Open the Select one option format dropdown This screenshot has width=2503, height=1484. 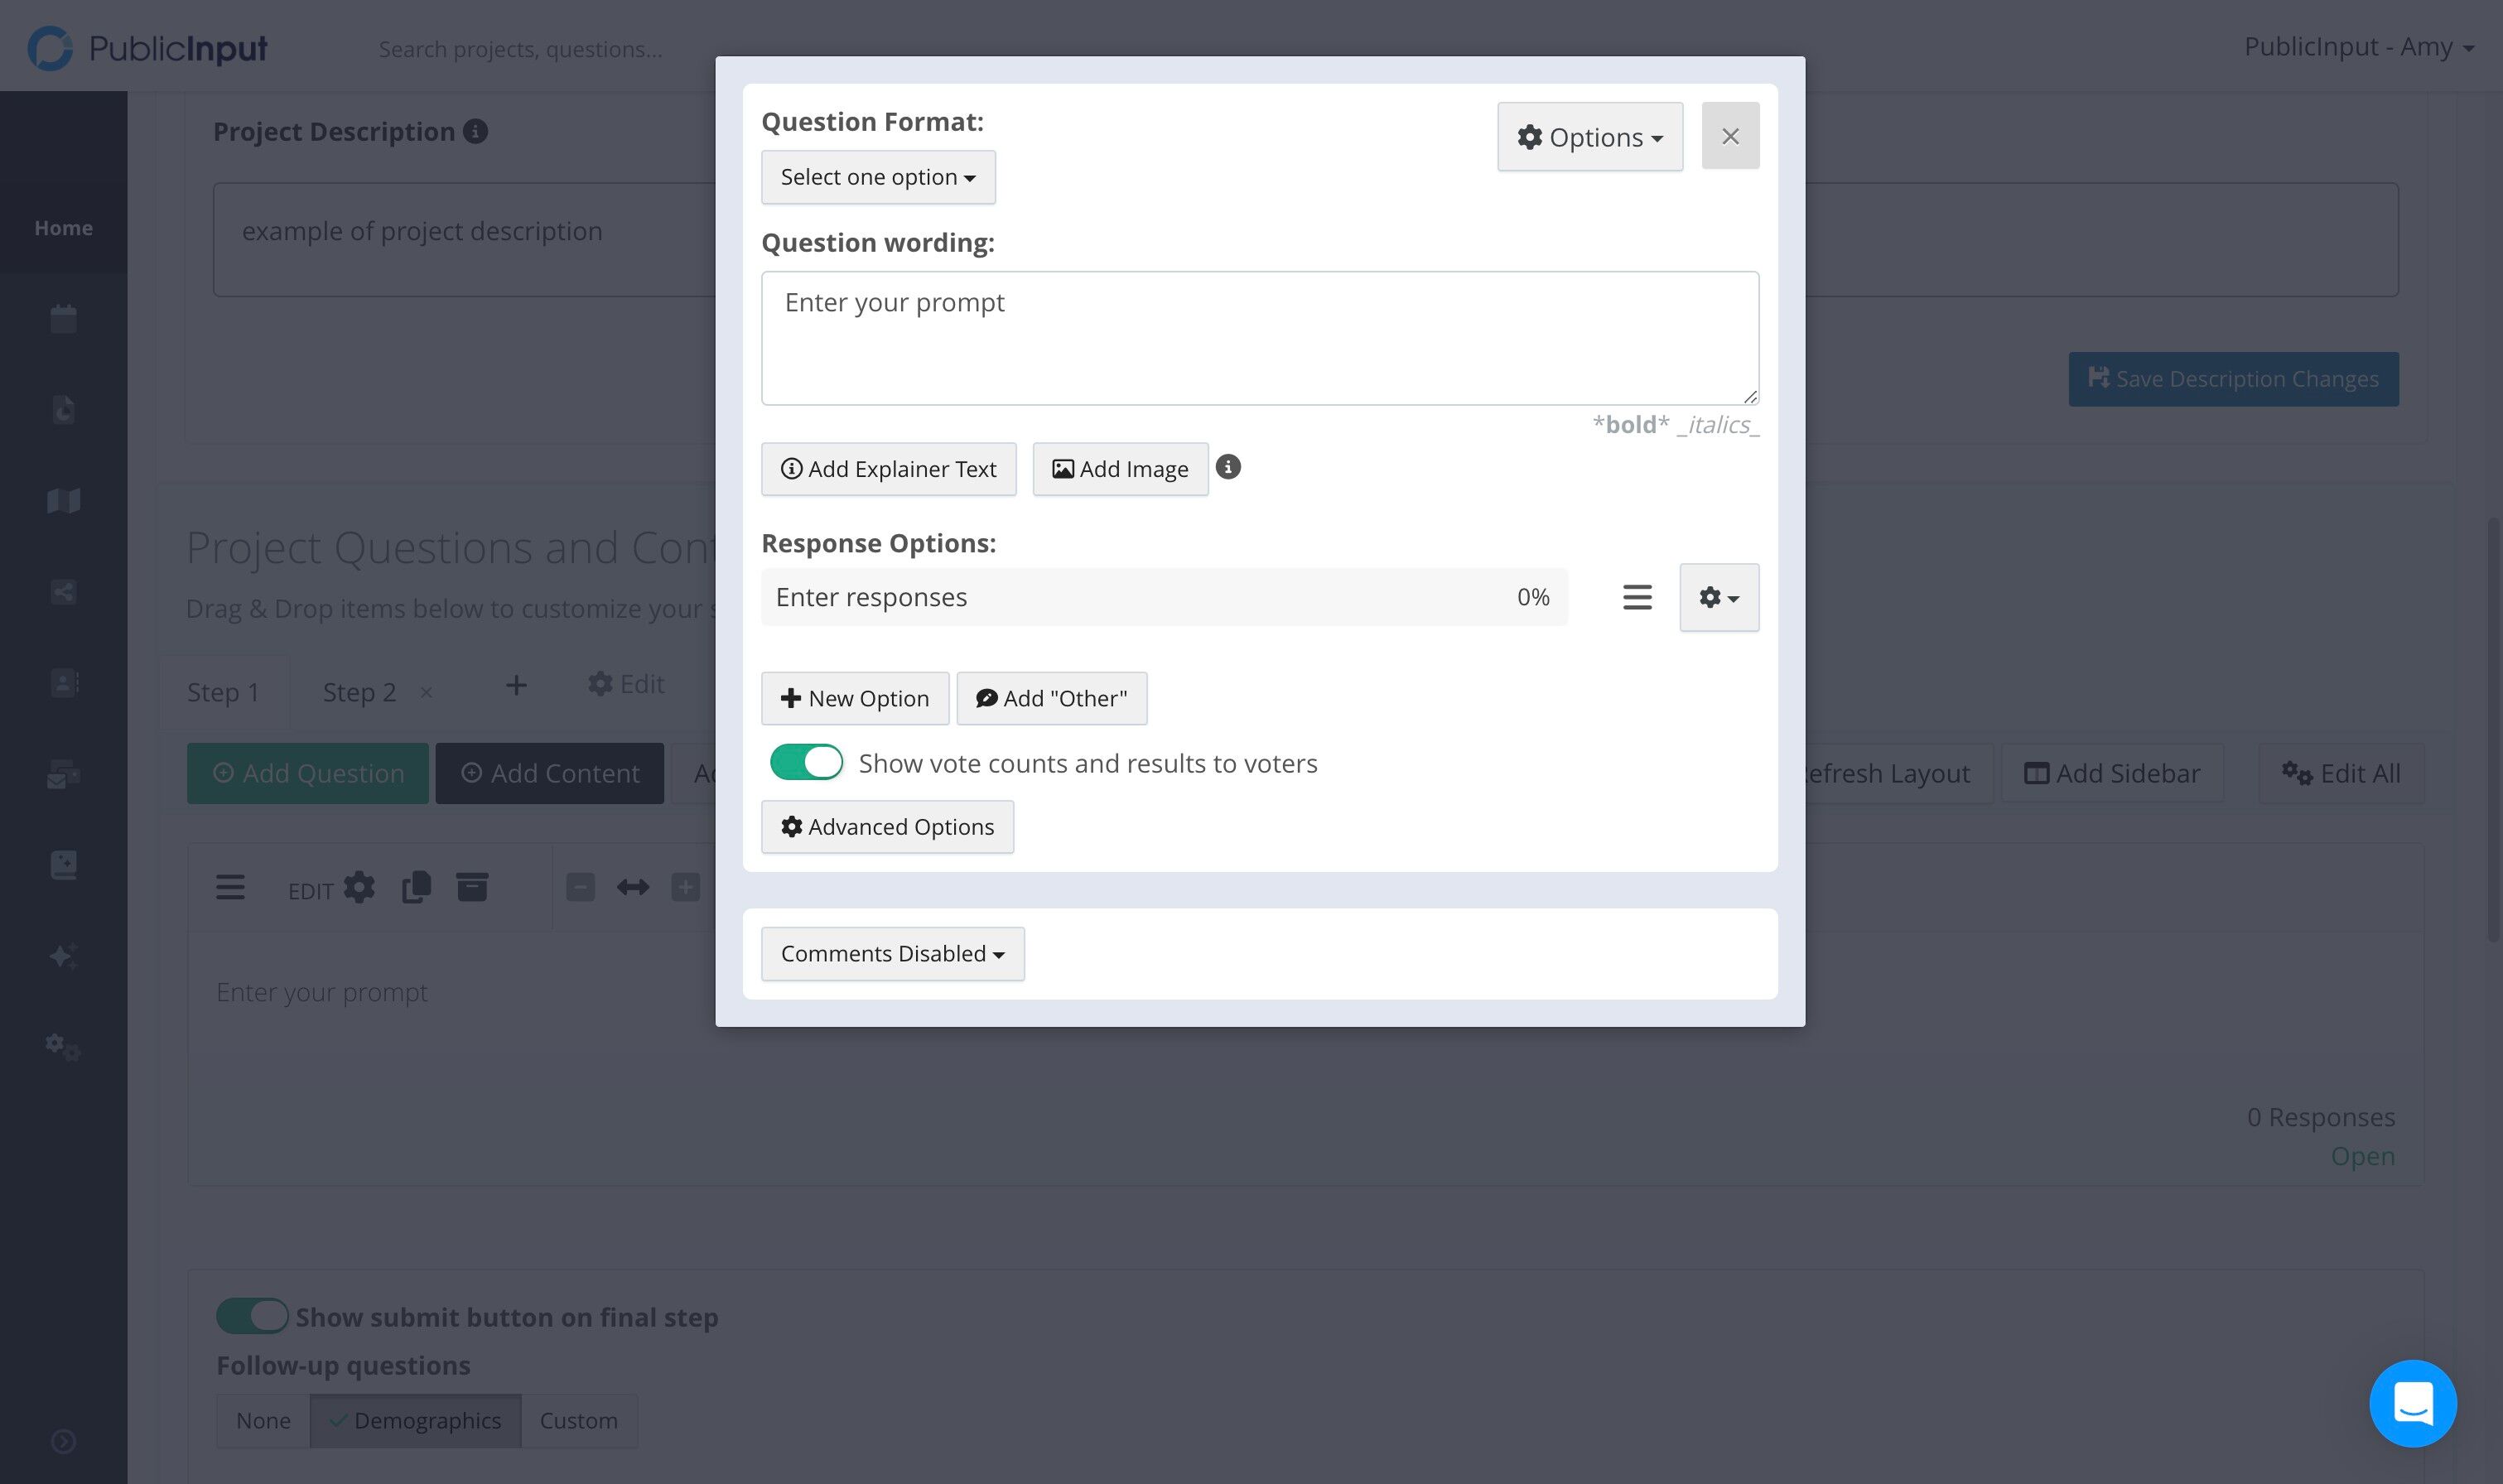click(x=878, y=177)
